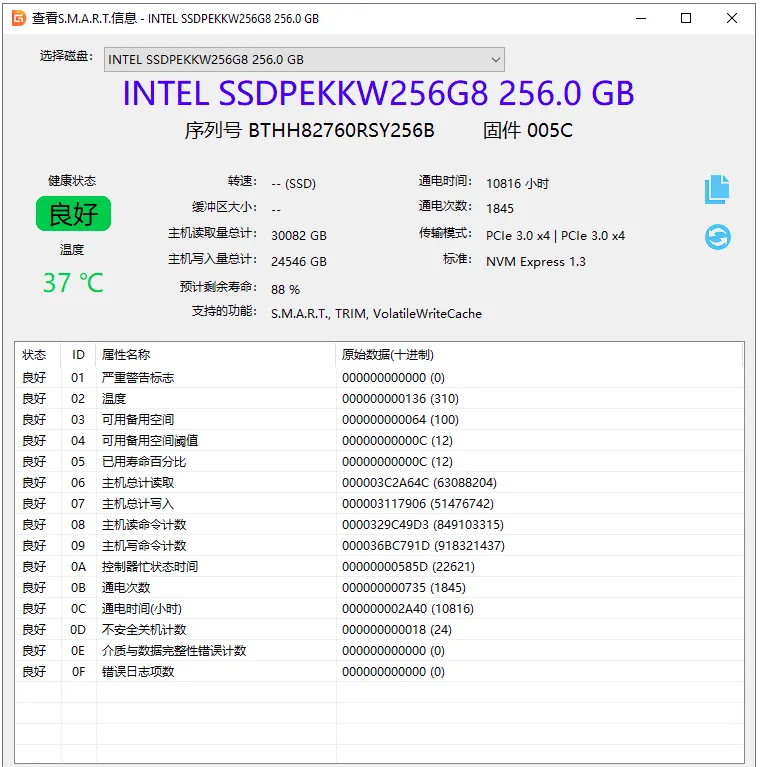Screen dimensions: 760x767
Task: Click raw value 000000000018 (24)
Action: click(397, 630)
